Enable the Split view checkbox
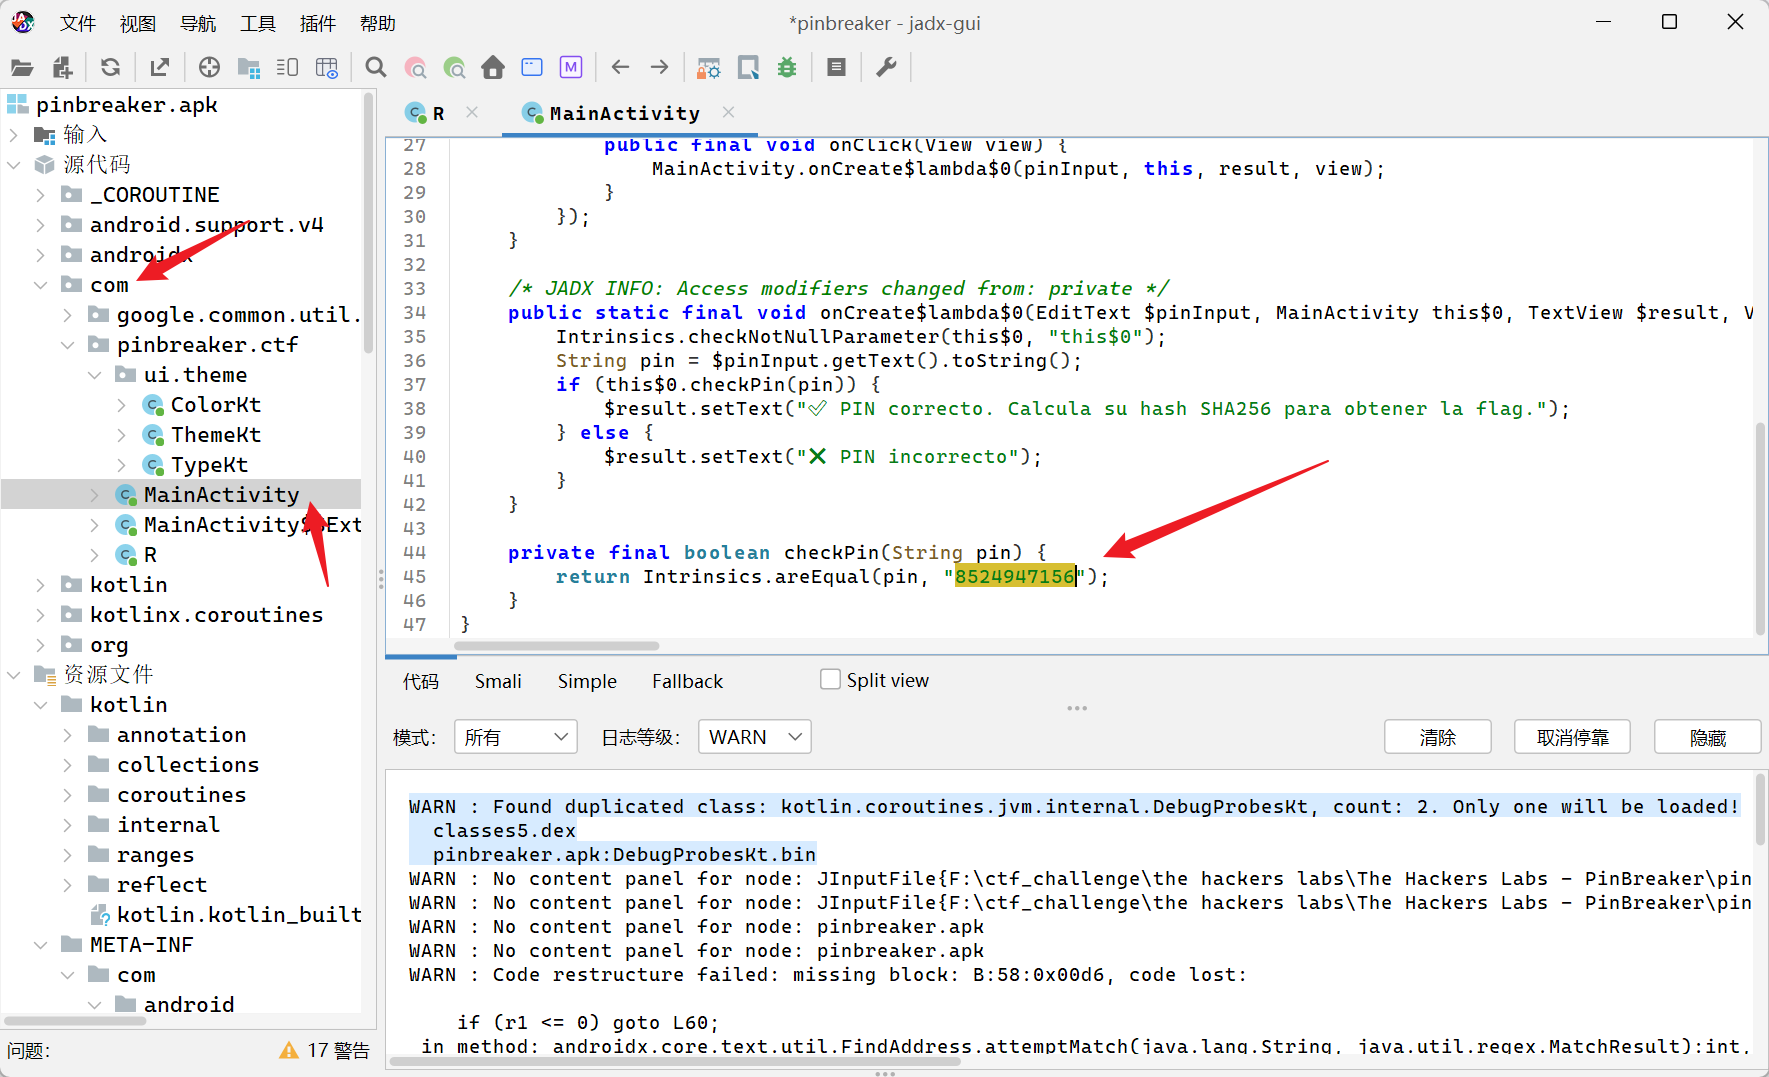Viewport: 1769px width, 1077px height. pyautogui.click(x=830, y=680)
